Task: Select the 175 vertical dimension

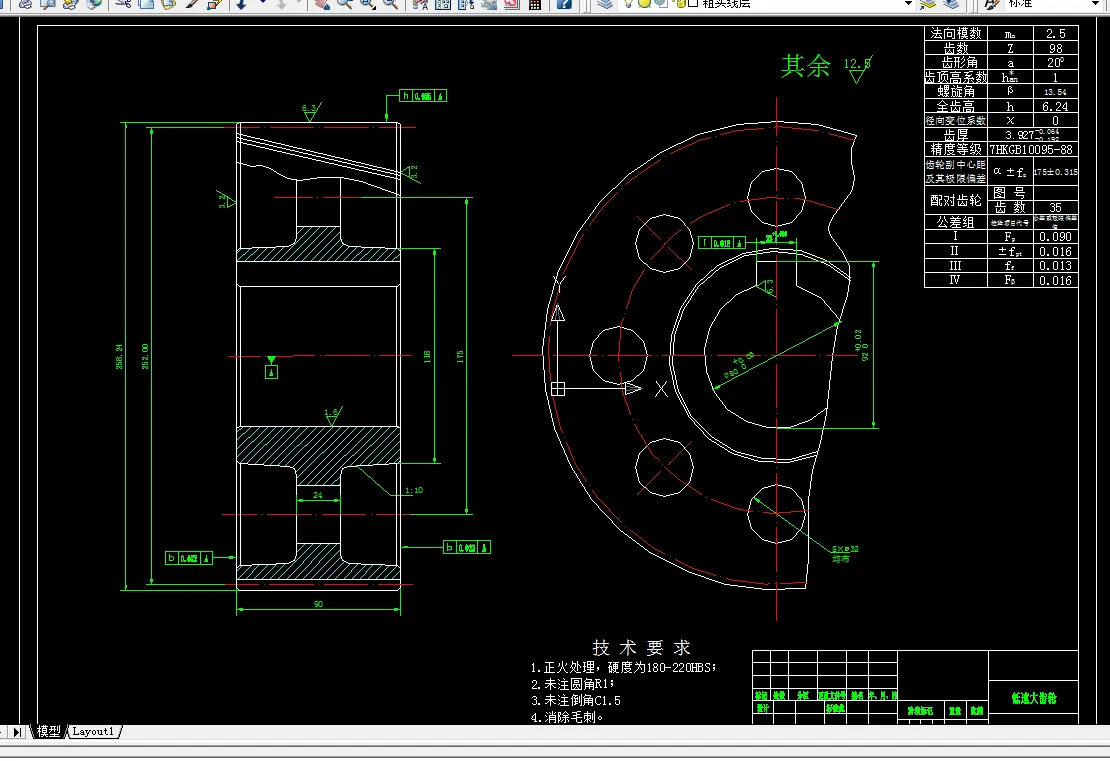Action: tap(460, 356)
